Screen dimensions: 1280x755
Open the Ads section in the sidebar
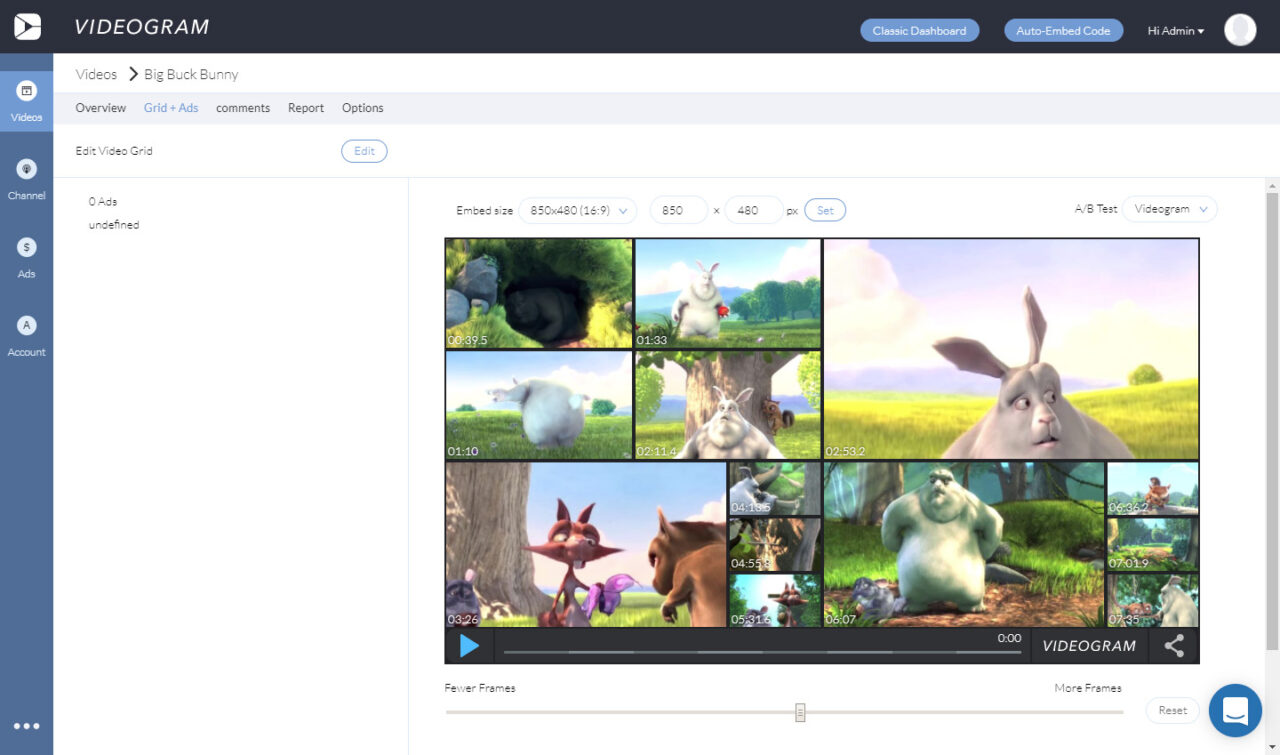27,258
